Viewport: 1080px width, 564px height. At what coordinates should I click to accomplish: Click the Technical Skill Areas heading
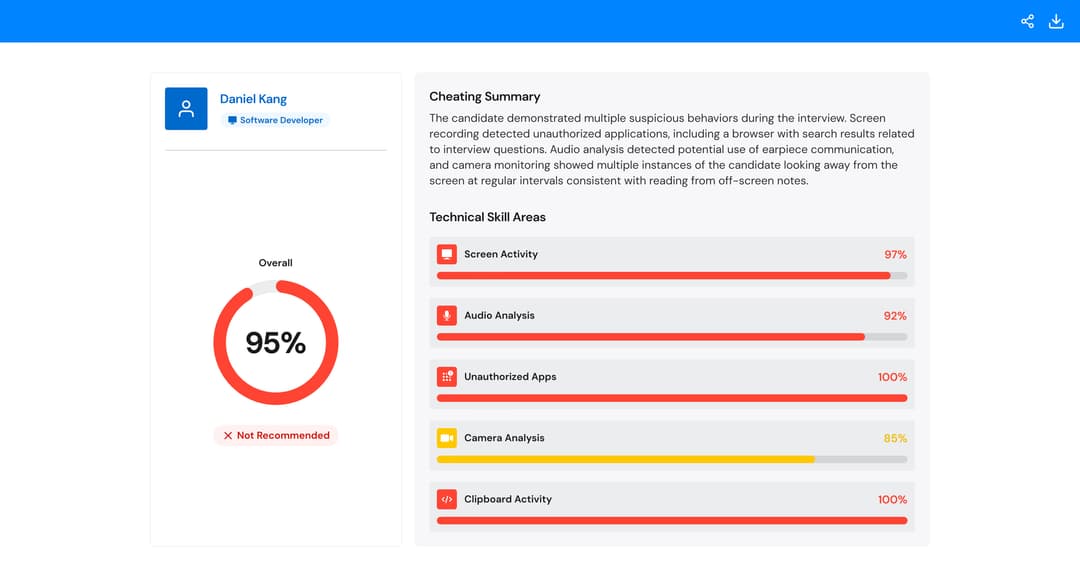click(x=487, y=217)
